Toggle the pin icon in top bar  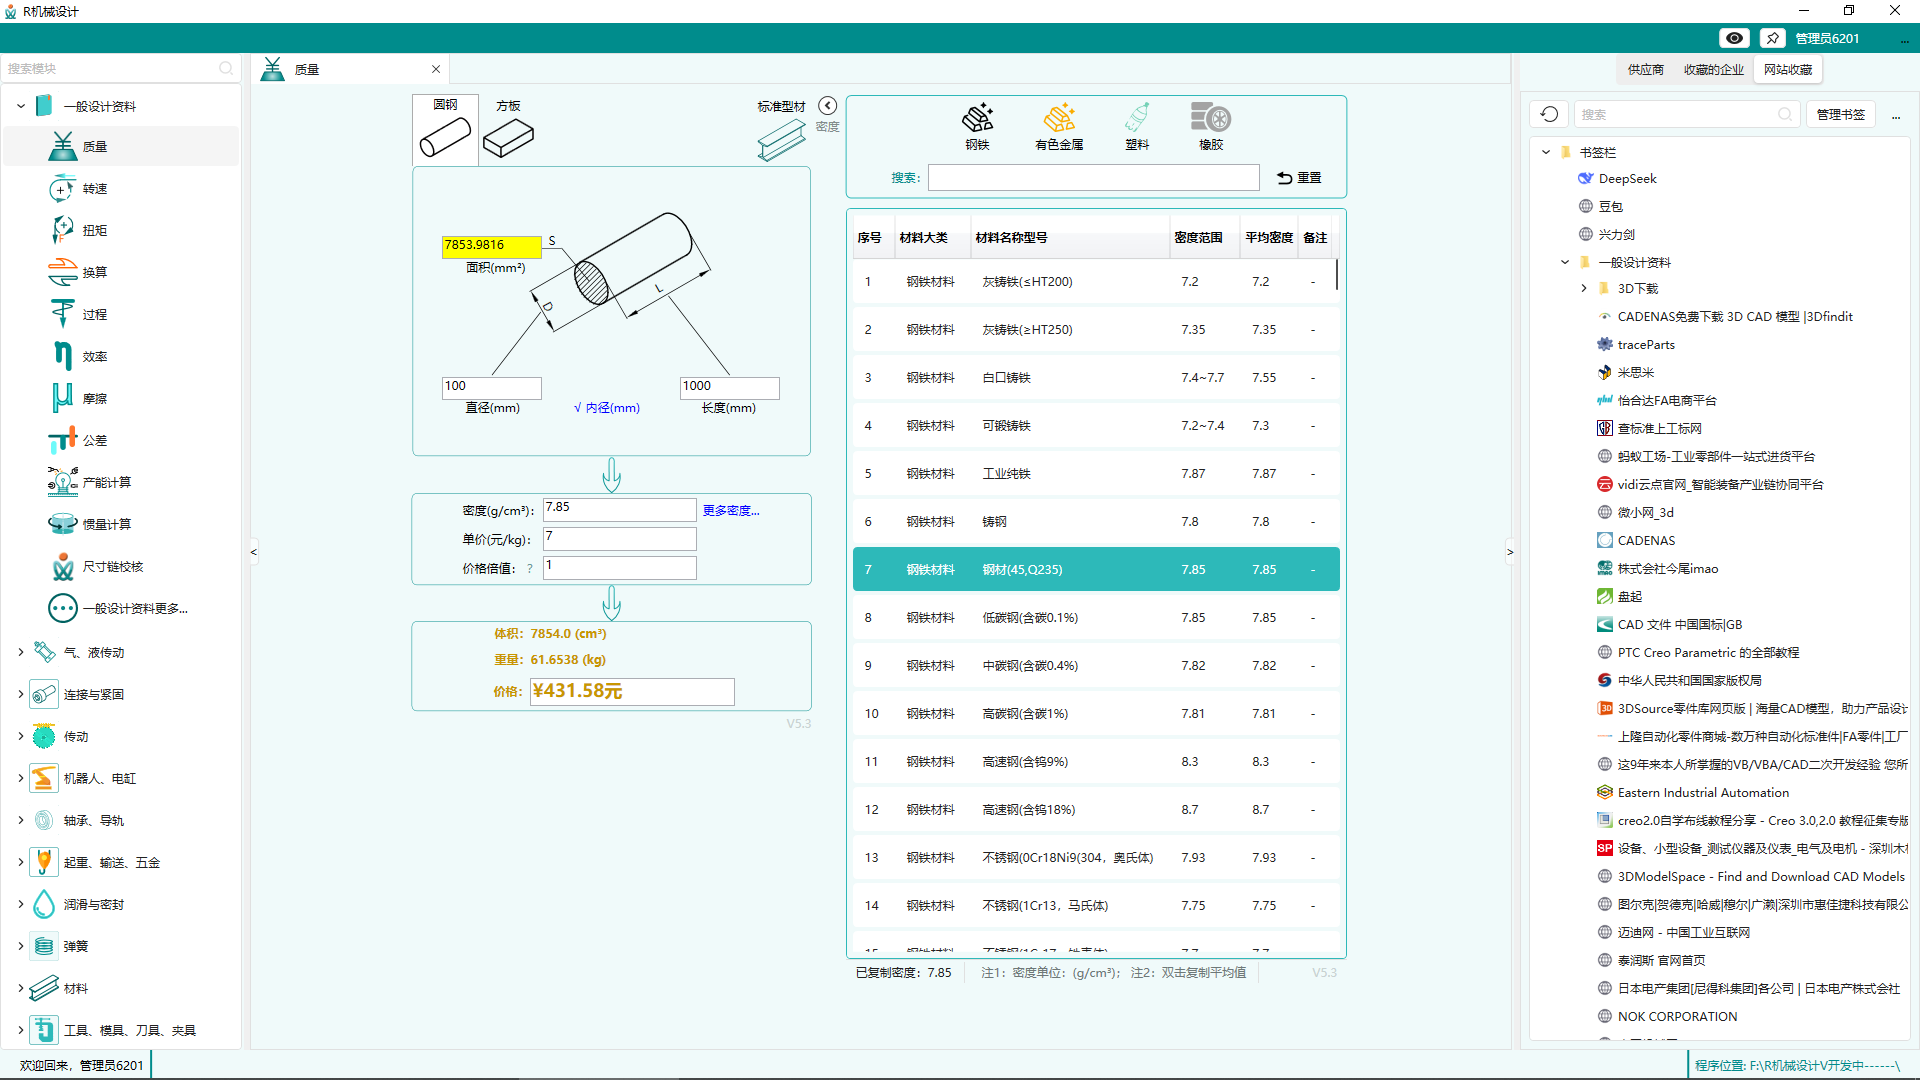(x=1772, y=38)
